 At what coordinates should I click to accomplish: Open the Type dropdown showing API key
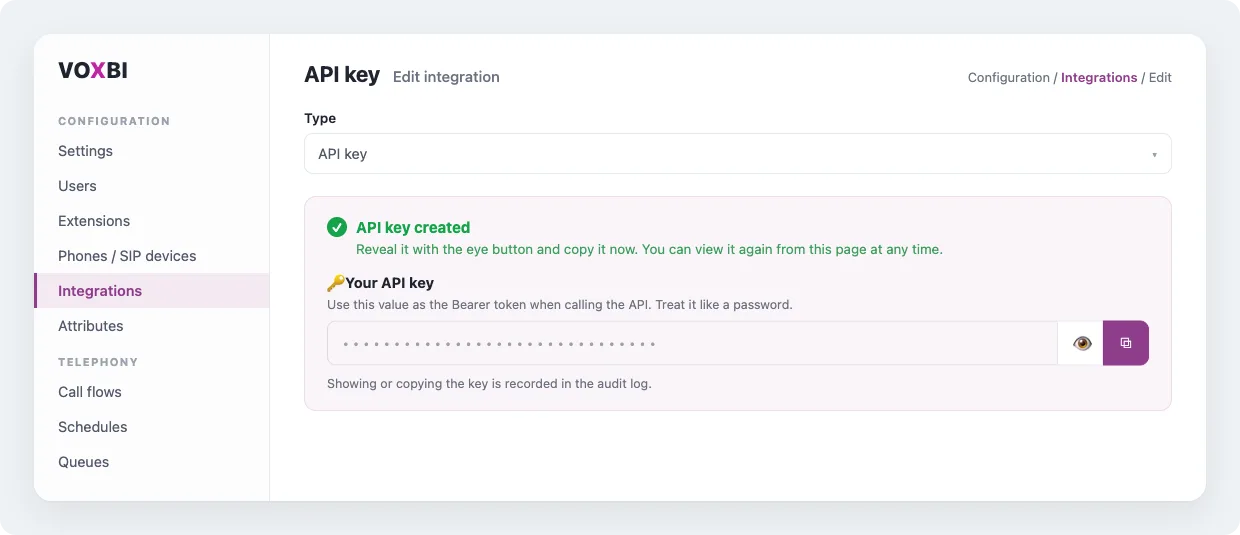pyautogui.click(x=738, y=154)
